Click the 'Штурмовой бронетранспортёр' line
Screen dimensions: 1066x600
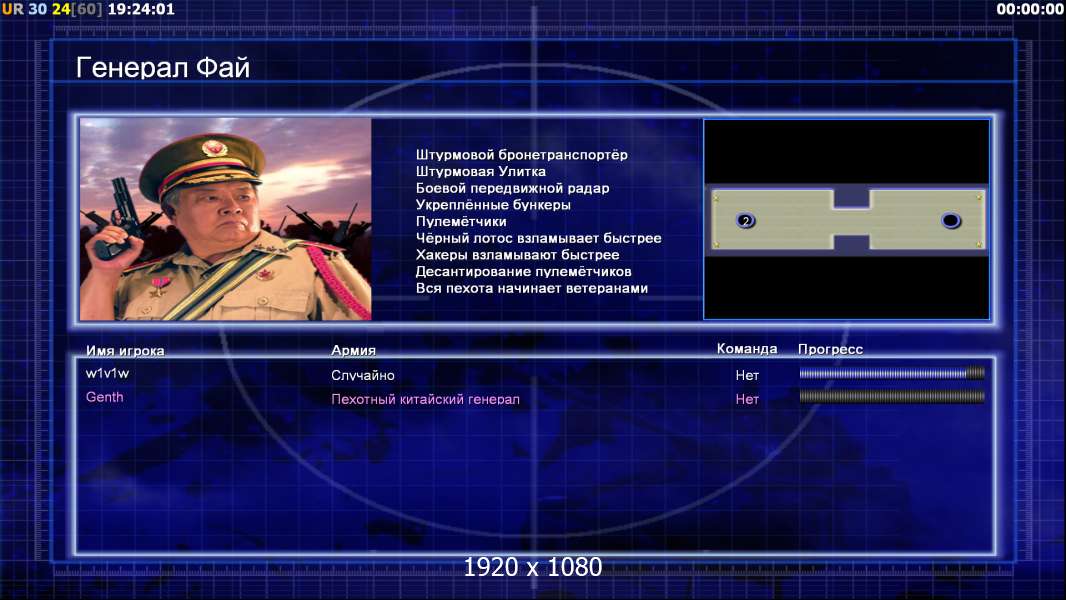click(521, 155)
